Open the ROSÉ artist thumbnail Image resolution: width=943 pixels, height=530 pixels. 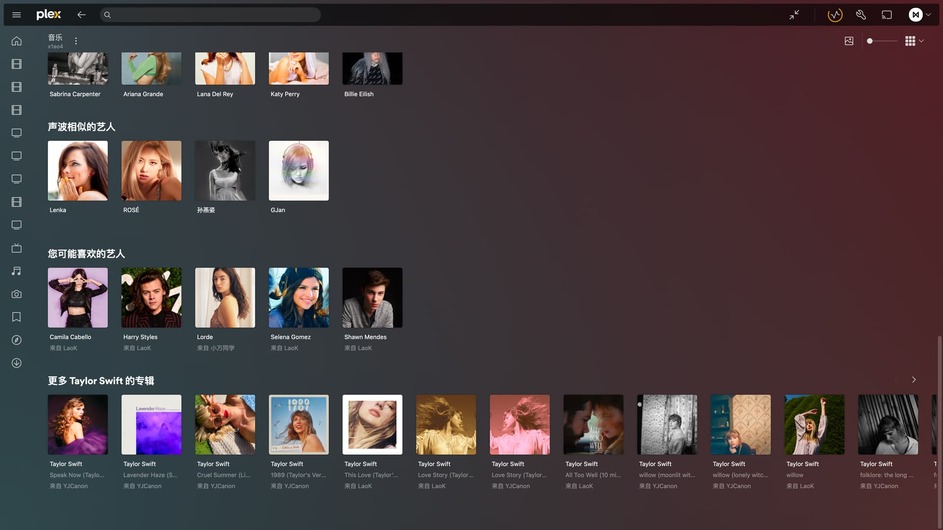[152, 171]
